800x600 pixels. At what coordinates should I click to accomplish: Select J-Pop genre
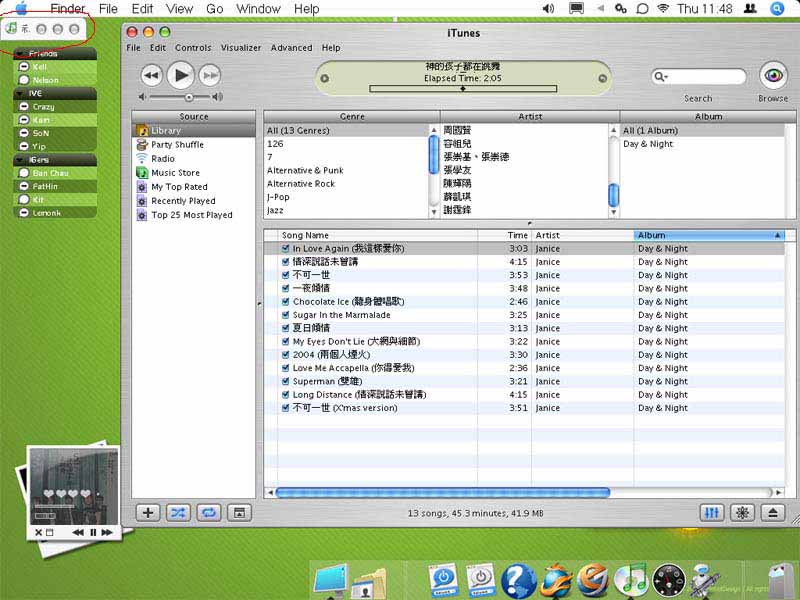tap(278, 197)
